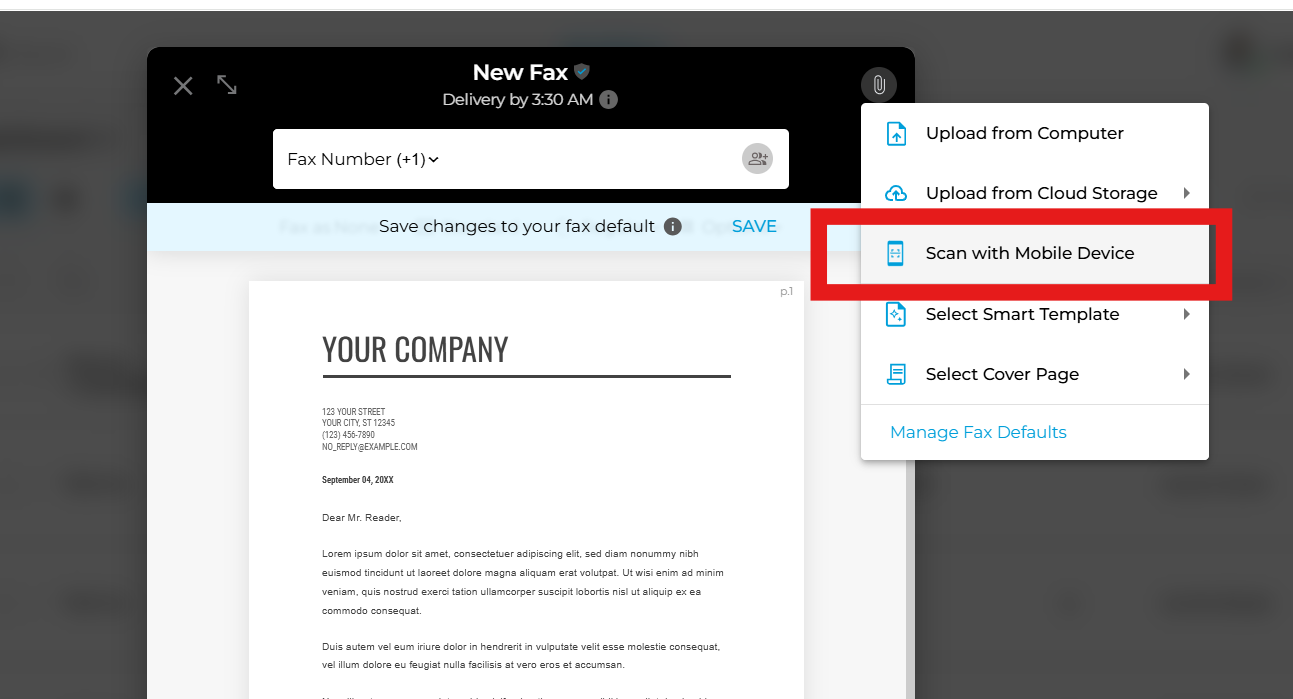Viewport: 1293px width, 699px height.
Task: Close the New Fax dialog with X
Action: pyautogui.click(x=183, y=86)
